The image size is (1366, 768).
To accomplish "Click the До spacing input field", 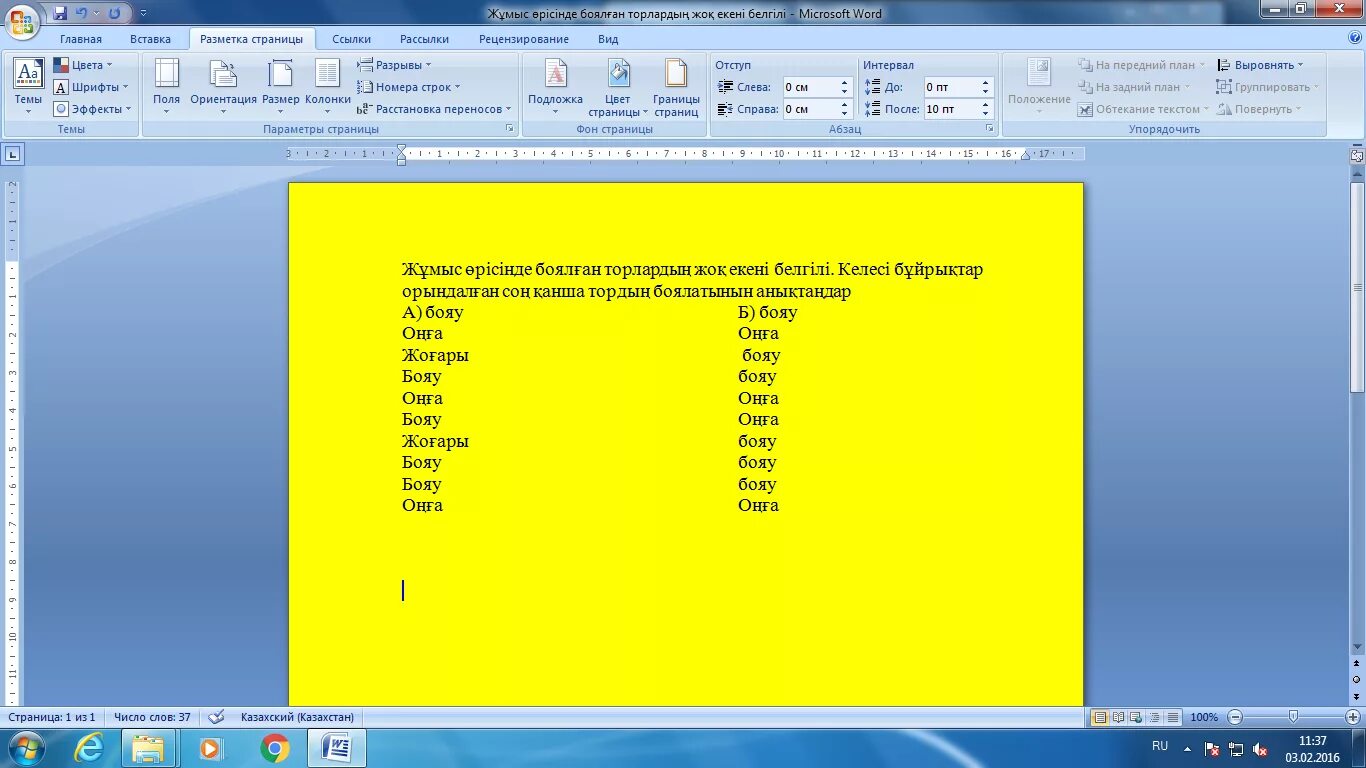I will (x=950, y=87).
